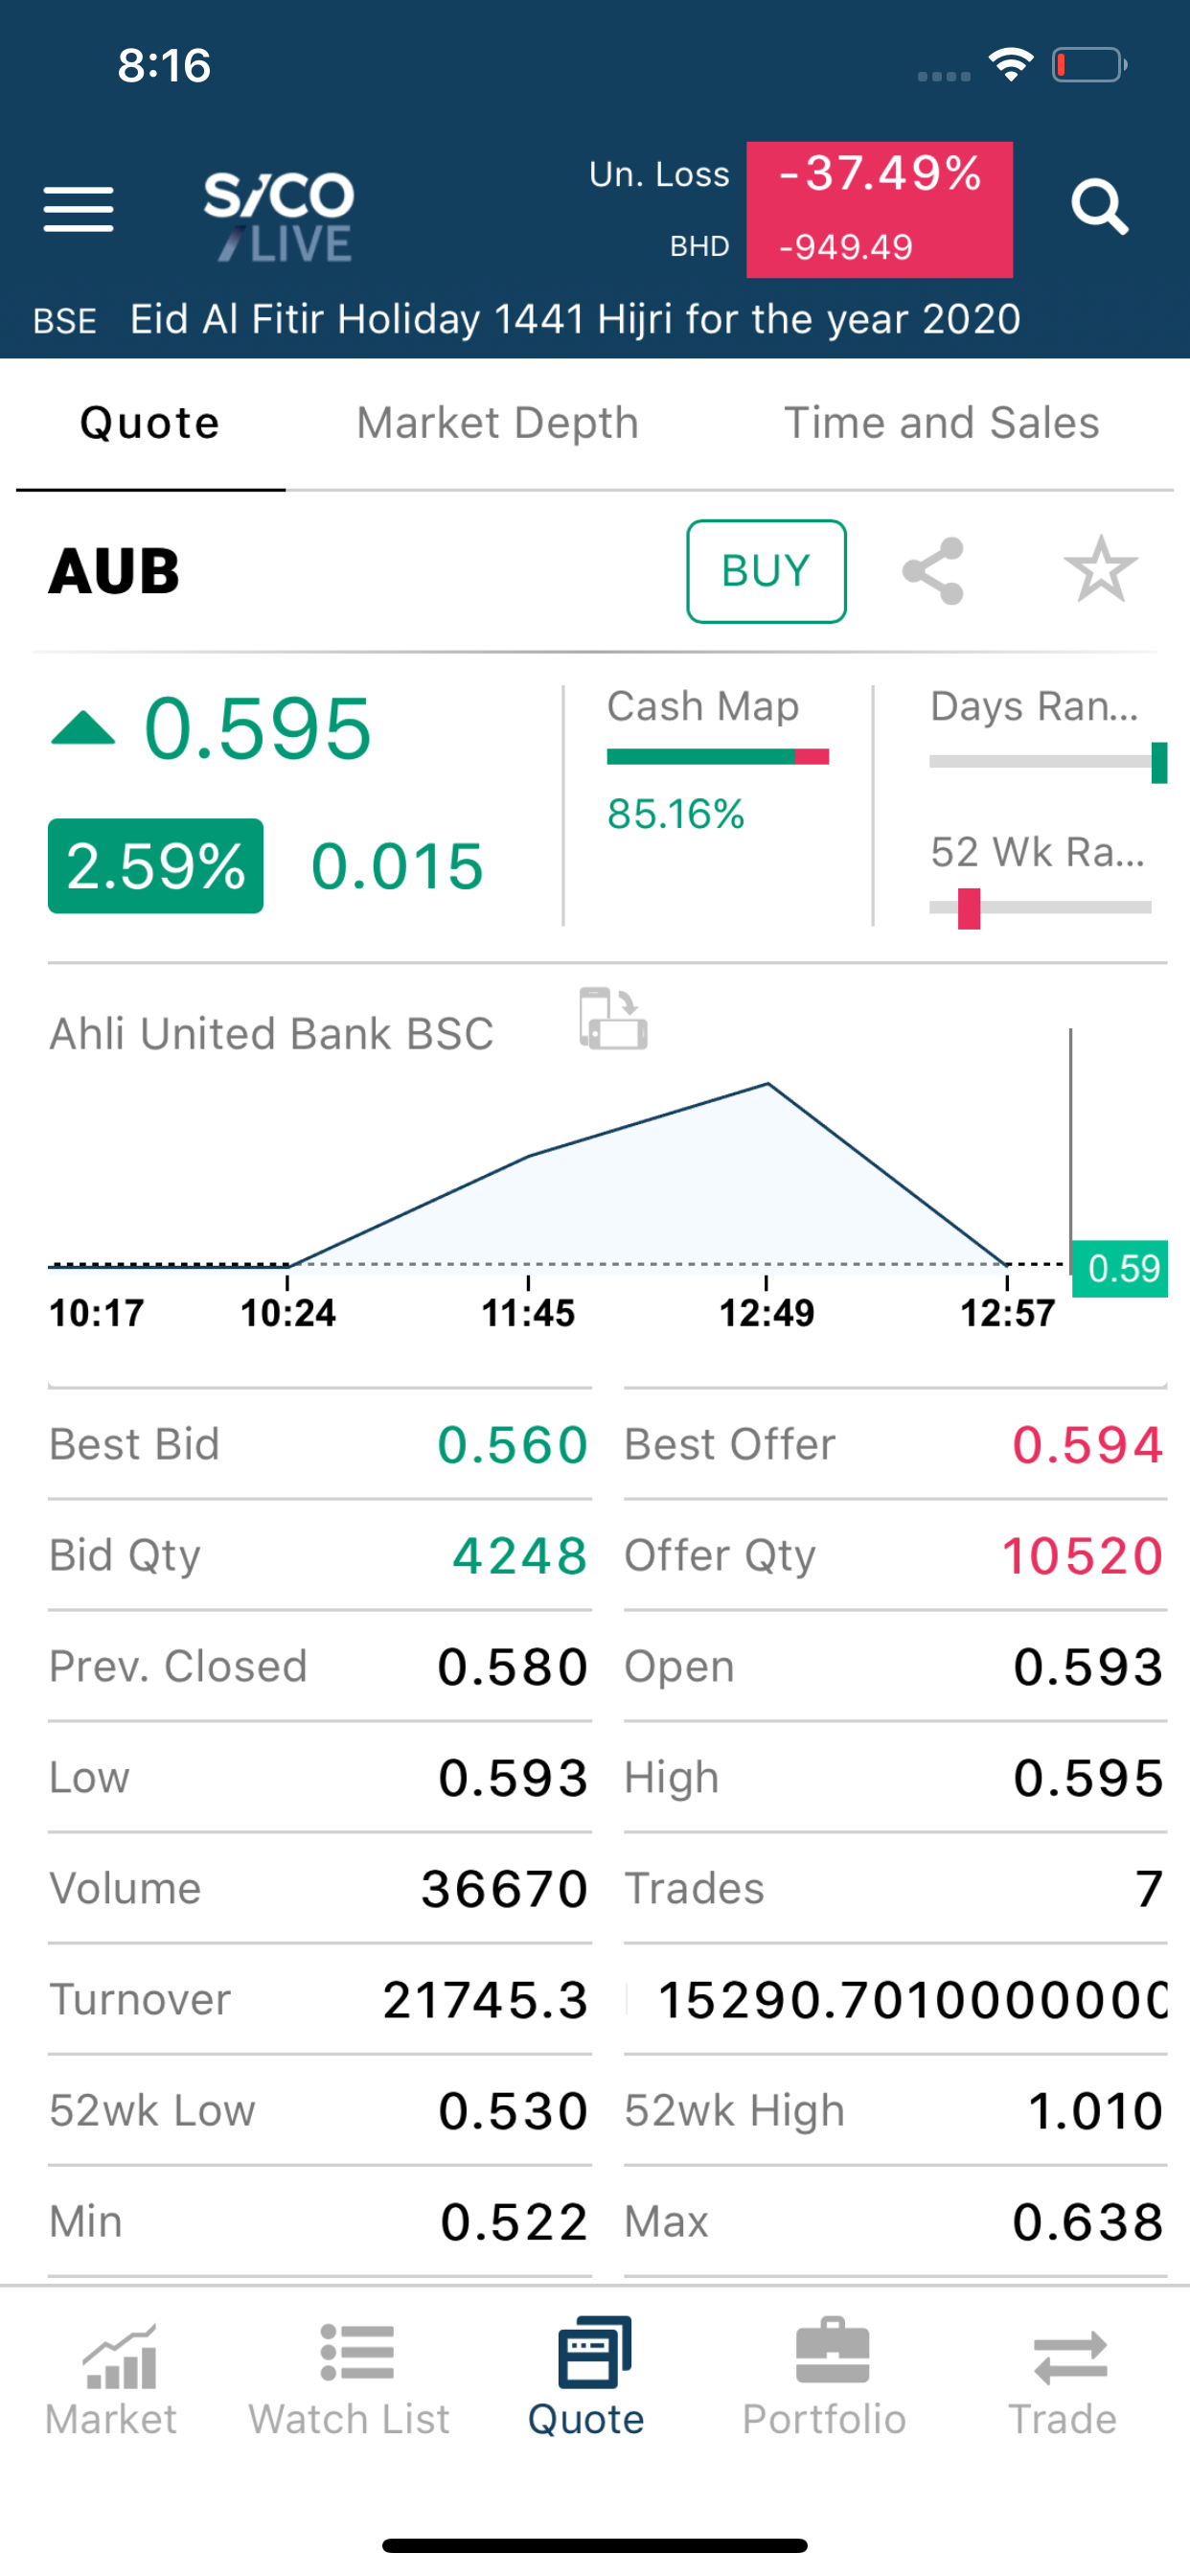The width and height of the screenshot is (1190, 2576).
Task: Tap 52wk High value 1.010
Action: 1096,2111
